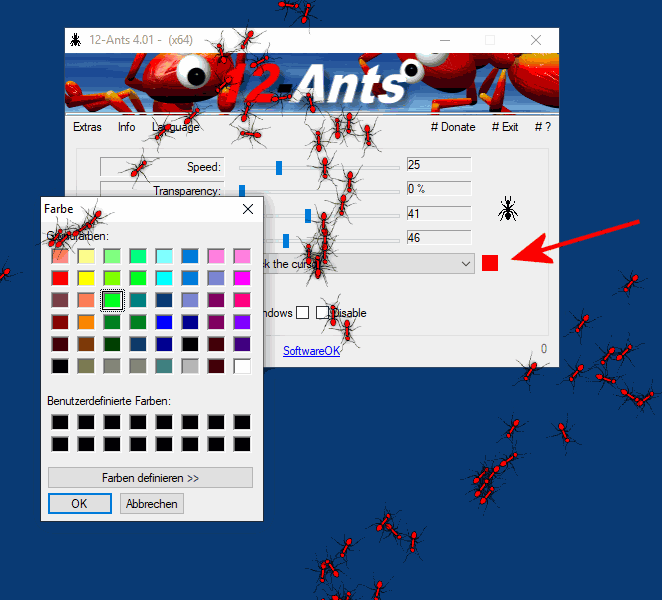
Task: Open the Extras menu
Action: (x=87, y=127)
